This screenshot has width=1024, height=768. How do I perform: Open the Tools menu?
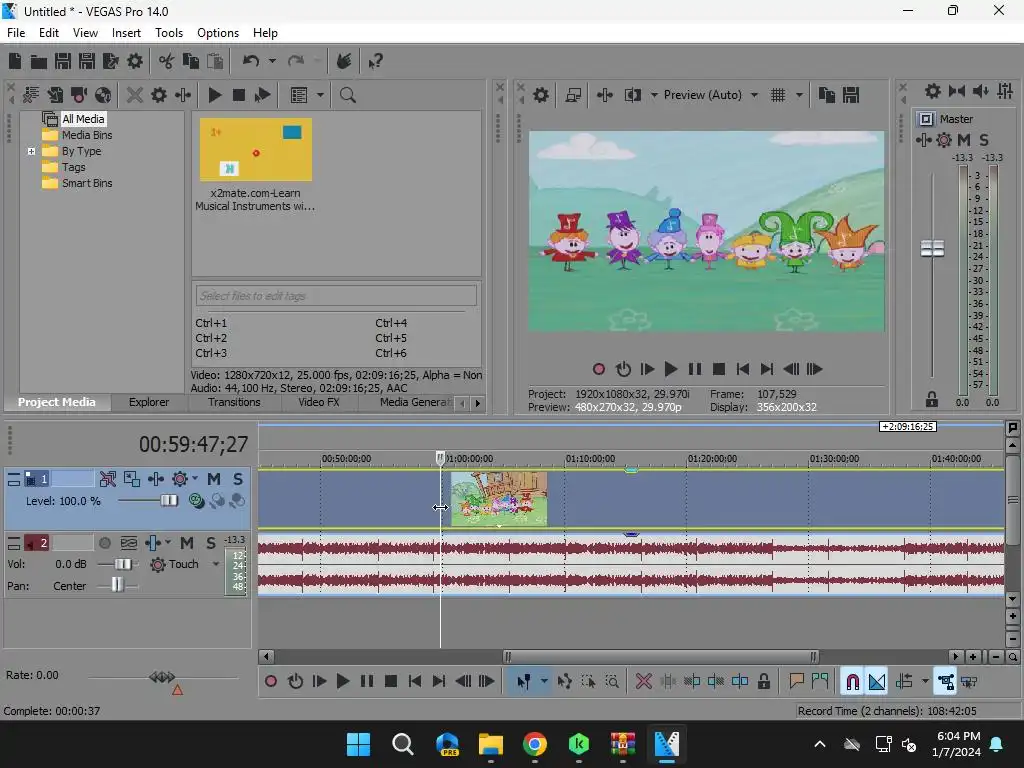(168, 33)
